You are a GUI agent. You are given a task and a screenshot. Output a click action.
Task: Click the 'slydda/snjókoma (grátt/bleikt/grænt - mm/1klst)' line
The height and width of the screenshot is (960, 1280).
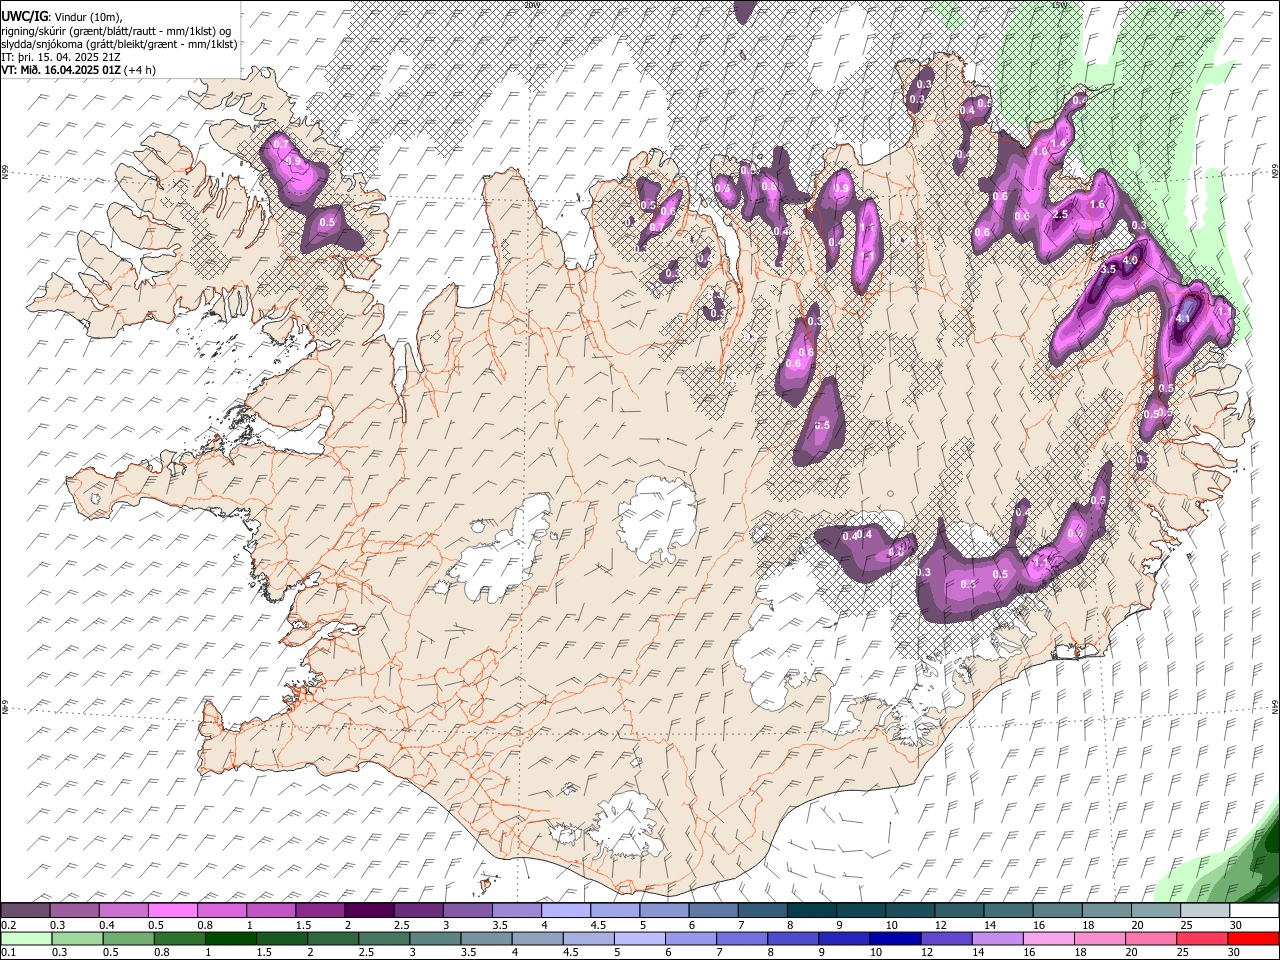point(119,44)
